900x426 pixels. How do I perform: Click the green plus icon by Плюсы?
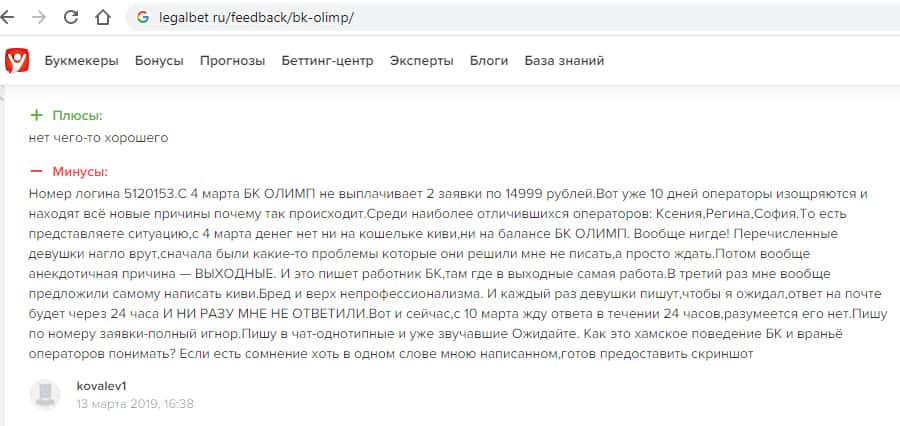coord(37,116)
